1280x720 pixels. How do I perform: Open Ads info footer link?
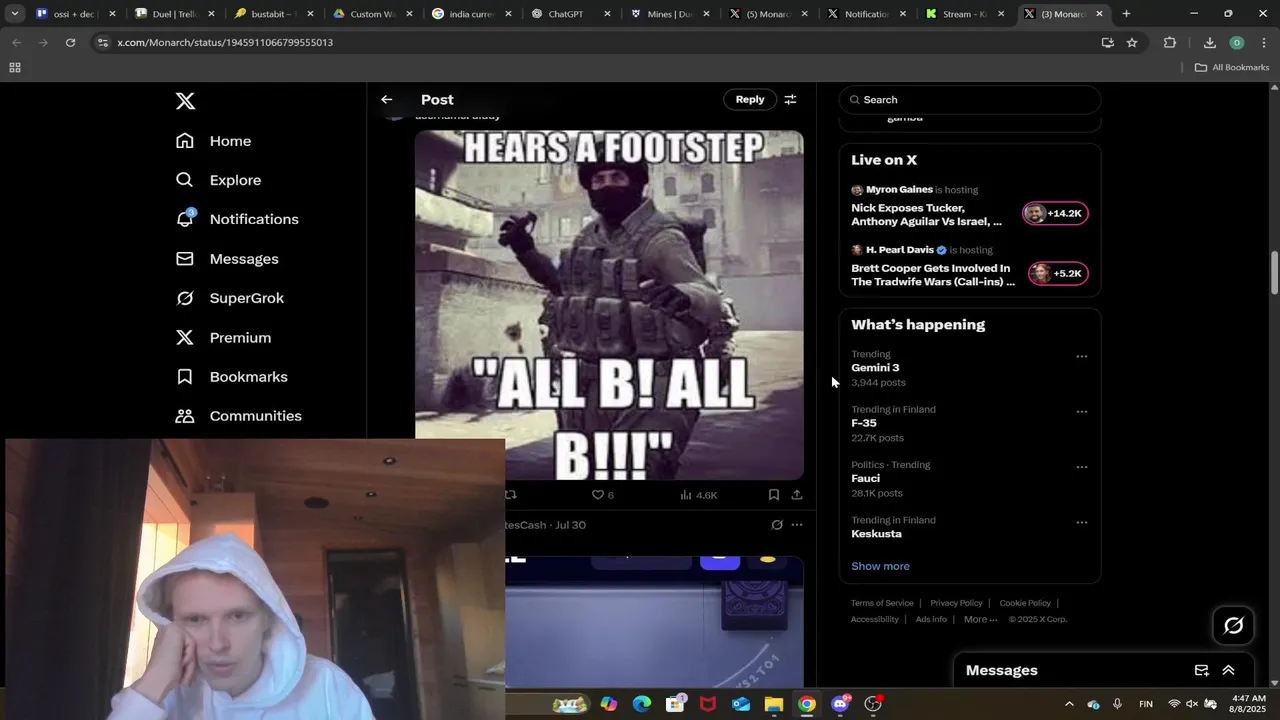931,619
